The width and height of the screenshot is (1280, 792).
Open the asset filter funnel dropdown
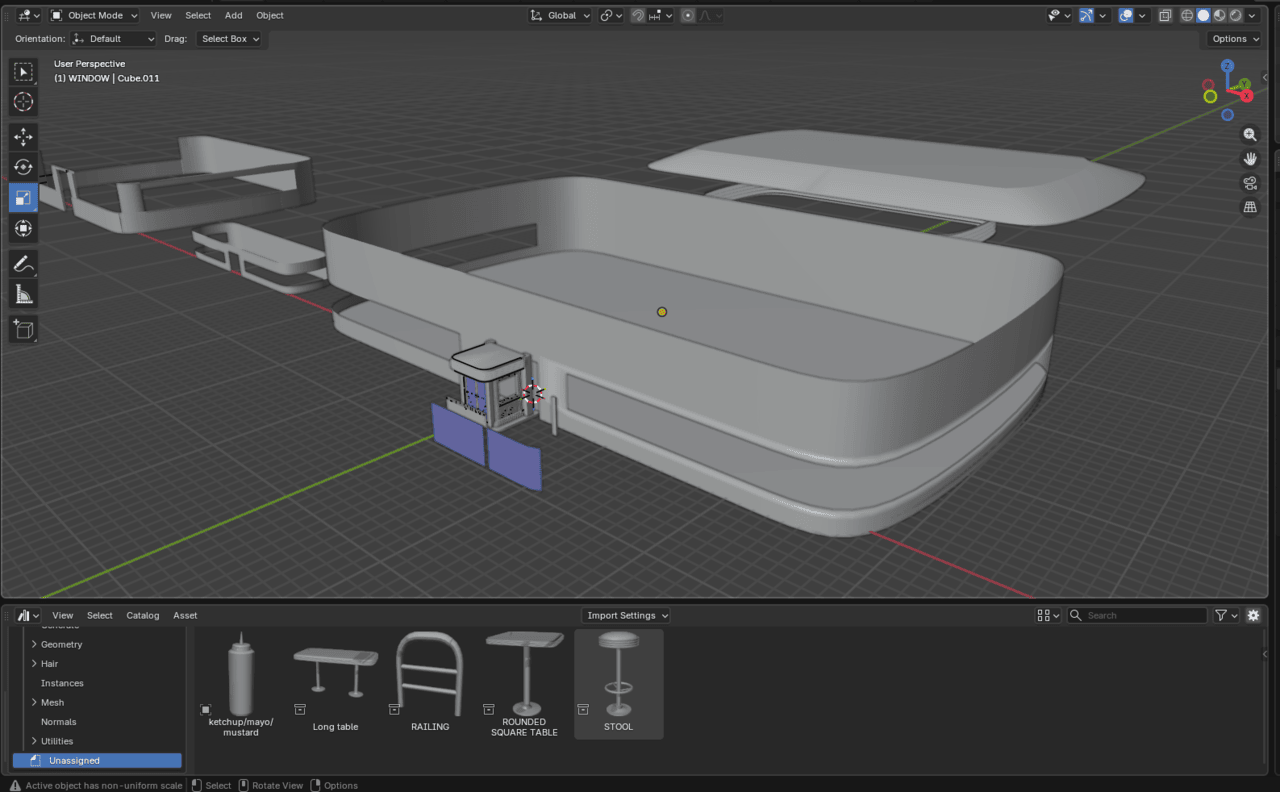(1227, 615)
